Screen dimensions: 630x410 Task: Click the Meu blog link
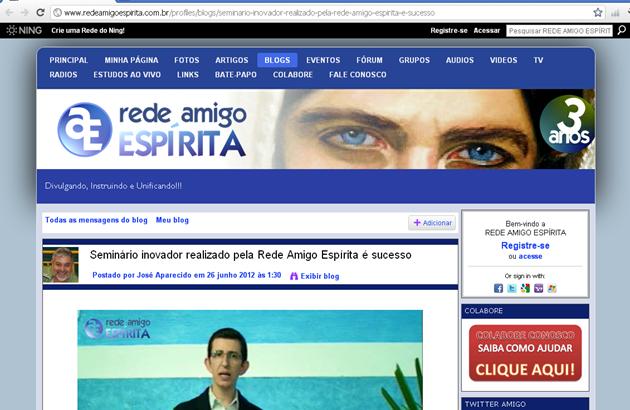(x=172, y=220)
